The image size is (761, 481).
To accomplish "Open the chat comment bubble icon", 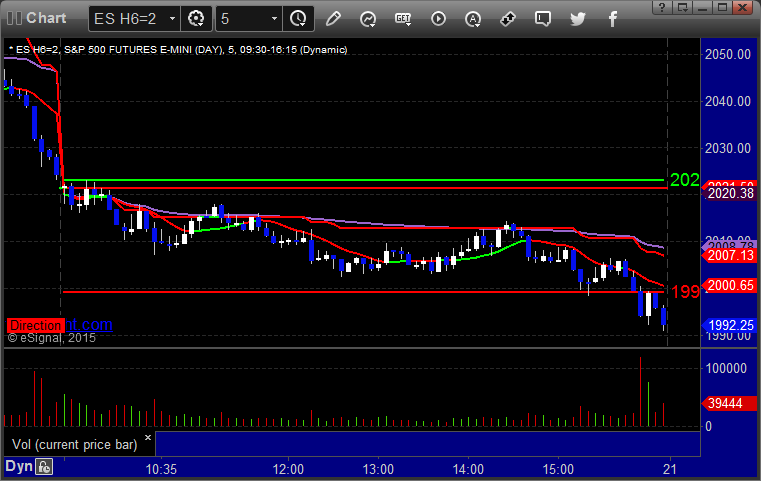I will [543, 19].
